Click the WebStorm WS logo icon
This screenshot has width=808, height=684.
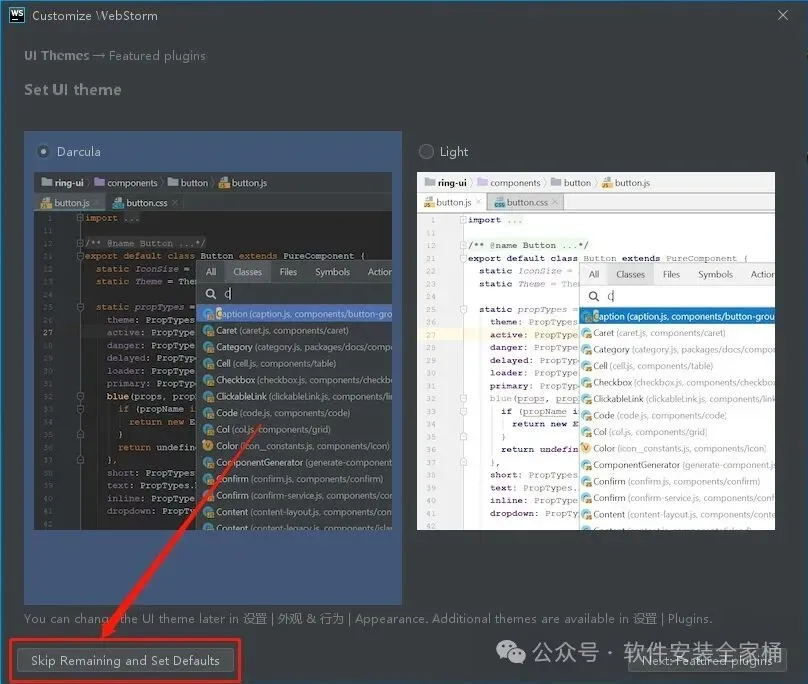[x=16, y=15]
